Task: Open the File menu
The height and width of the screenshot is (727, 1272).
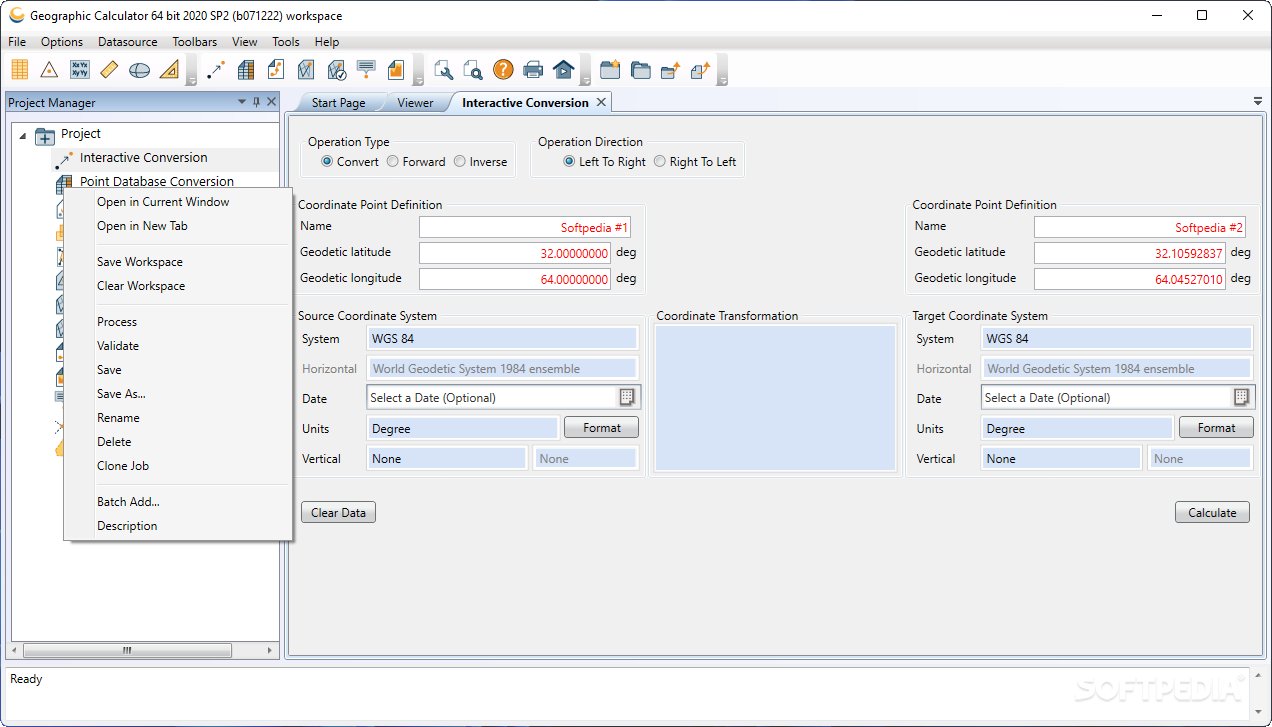Action: (17, 42)
